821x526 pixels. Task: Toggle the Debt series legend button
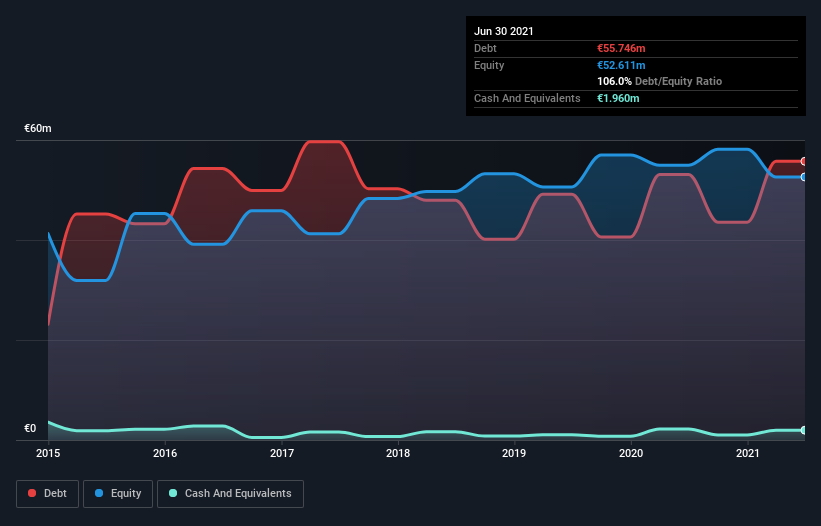(47, 494)
